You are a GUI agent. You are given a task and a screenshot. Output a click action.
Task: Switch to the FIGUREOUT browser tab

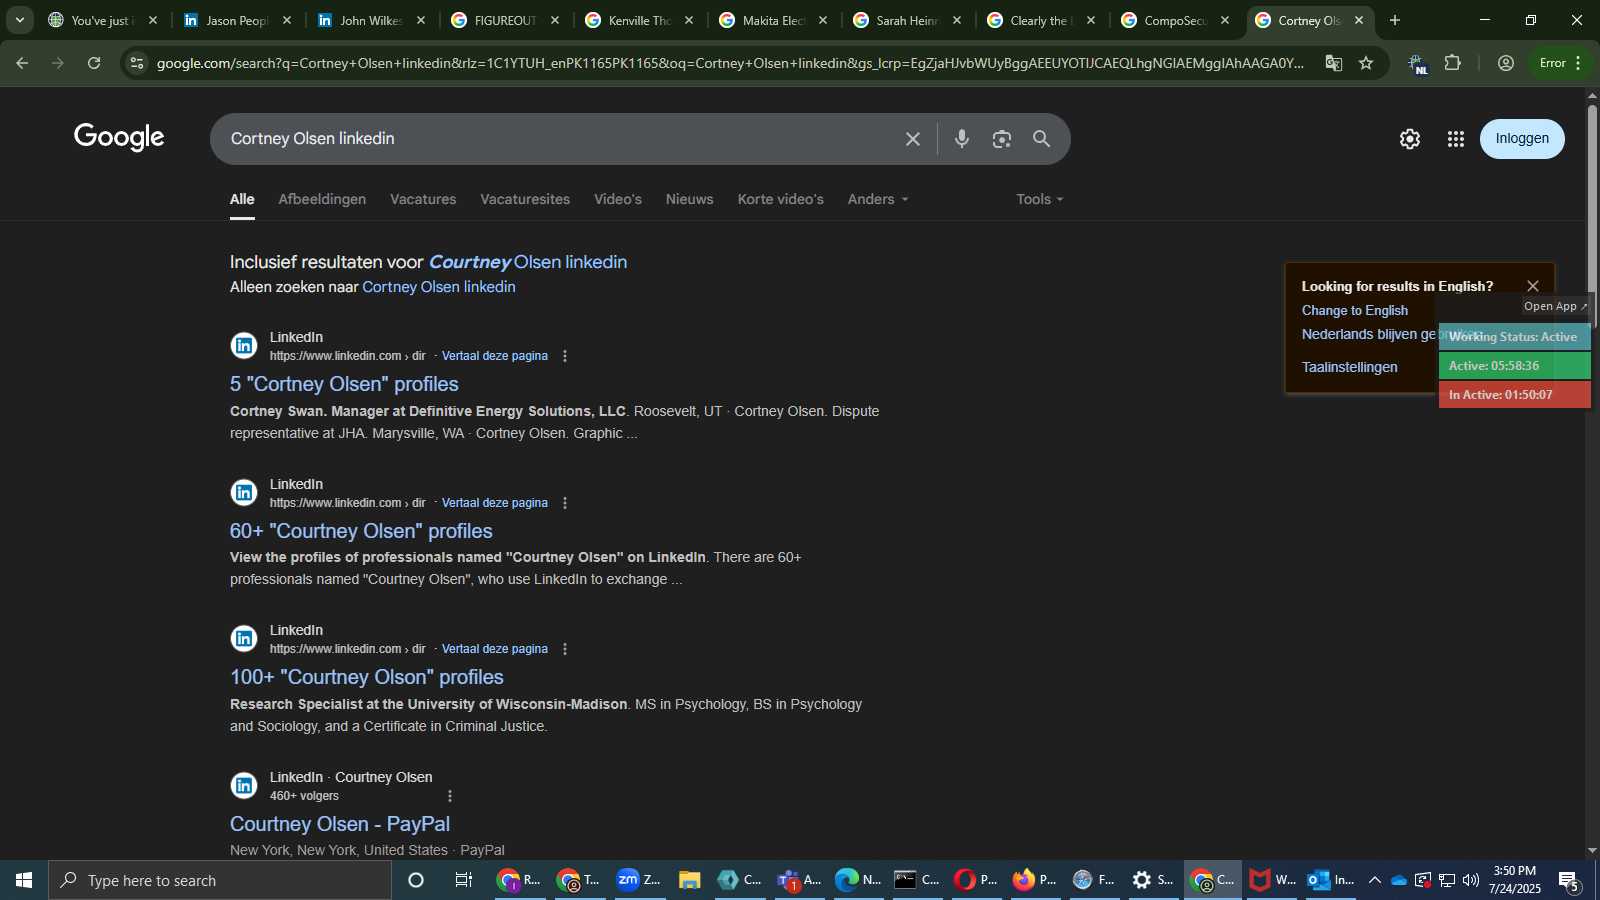pos(504,20)
